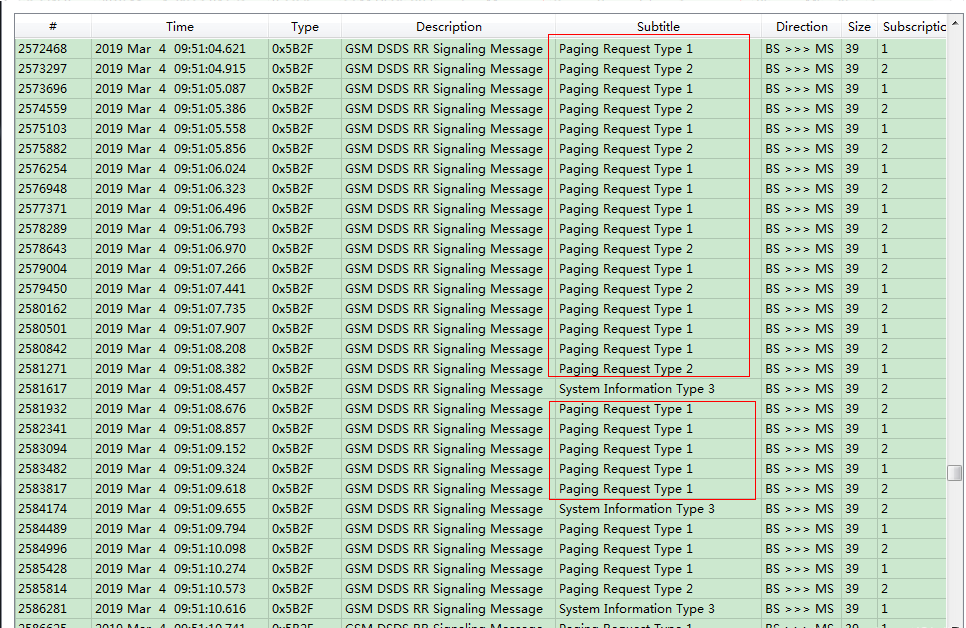Select log row number 2581932
966x628 pixels.
(480, 409)
